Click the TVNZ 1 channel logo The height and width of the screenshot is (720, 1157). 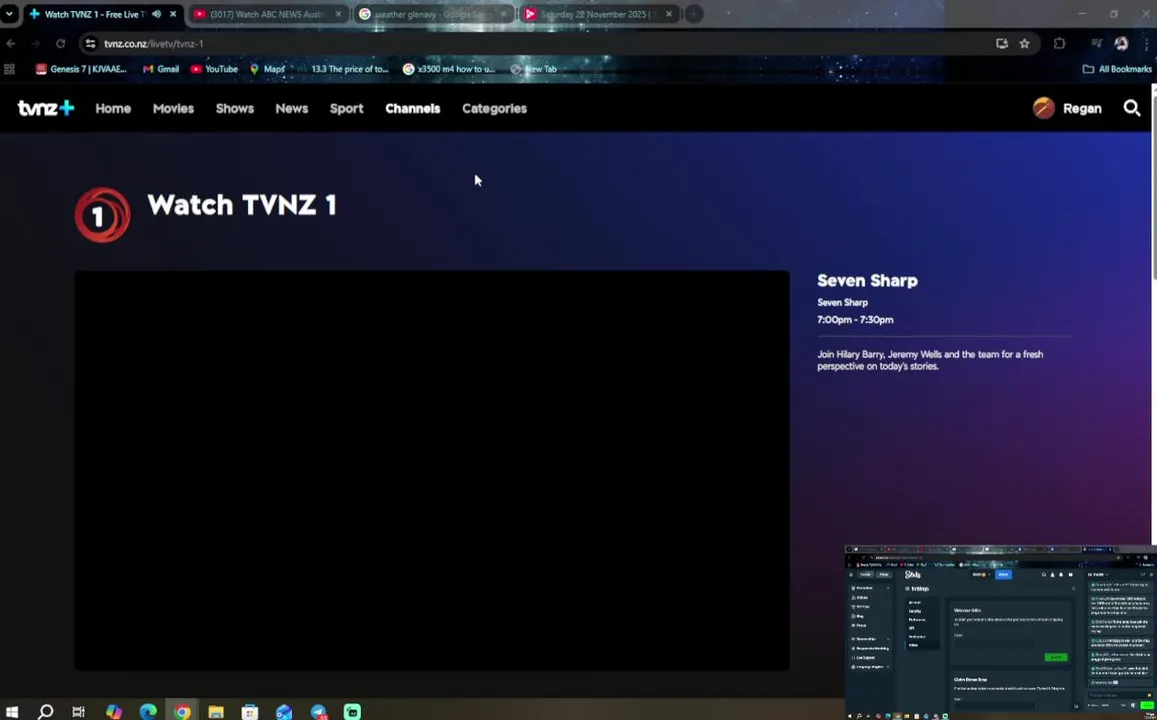click(103, 215)
